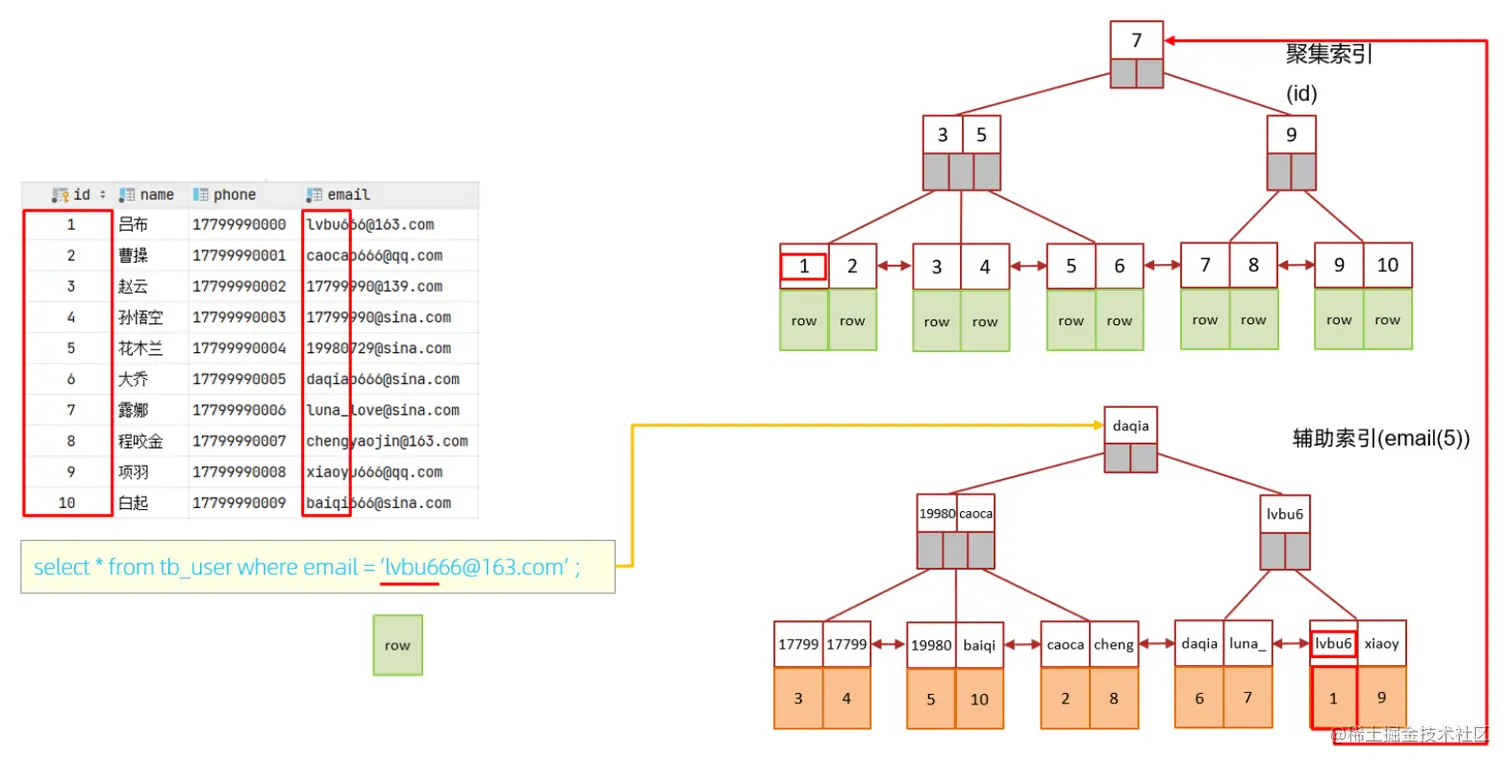1512x766 pixels.
Task: Select the name cell '赵云'
Action: 133,287
